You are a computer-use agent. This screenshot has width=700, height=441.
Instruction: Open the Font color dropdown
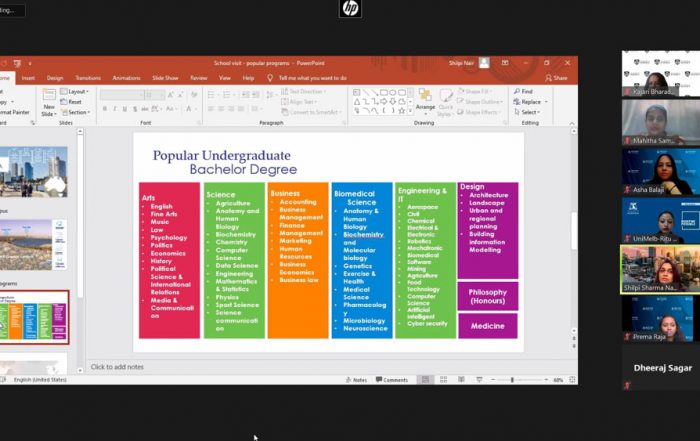[x=191, y=109]
